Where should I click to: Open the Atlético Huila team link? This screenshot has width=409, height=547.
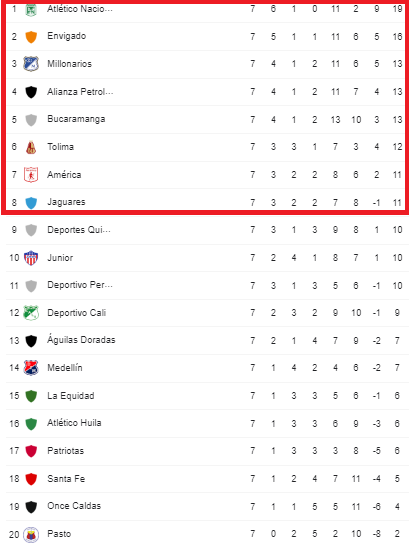pos(74,423)
